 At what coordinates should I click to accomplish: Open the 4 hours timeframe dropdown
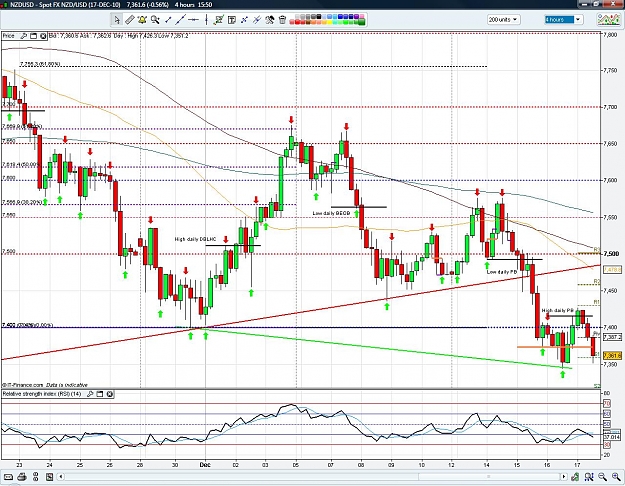[564, 19]
